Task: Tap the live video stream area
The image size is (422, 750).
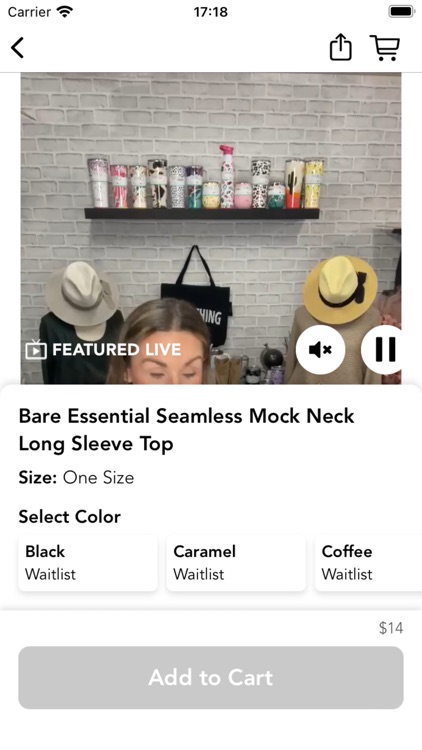Action: pos(211,228)
